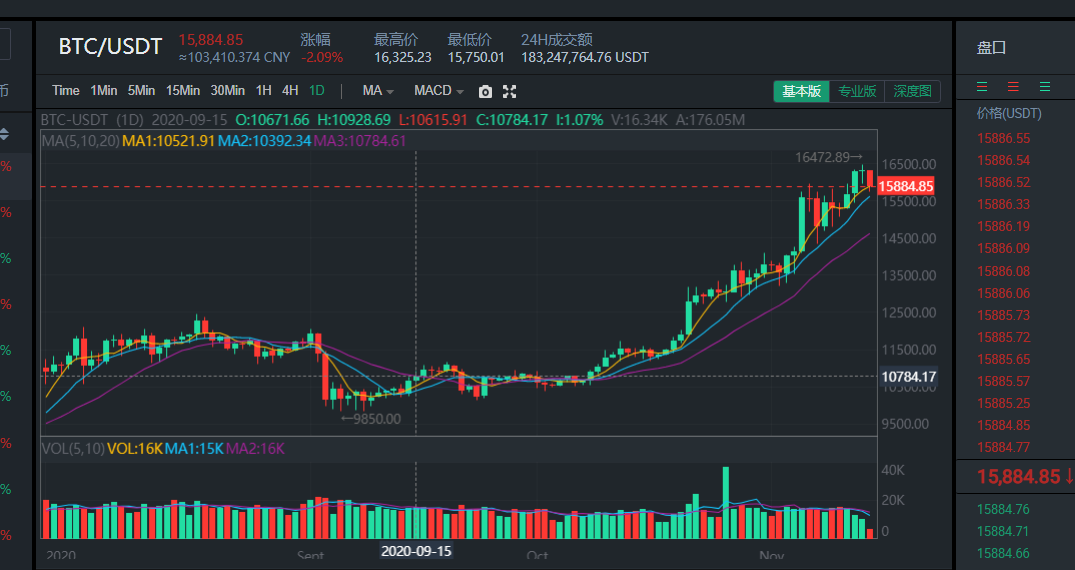Open the 深度图 depth chart
The width and height of the screenshot is (1075, 570).
pyautogui.click(x=913, y=91)
